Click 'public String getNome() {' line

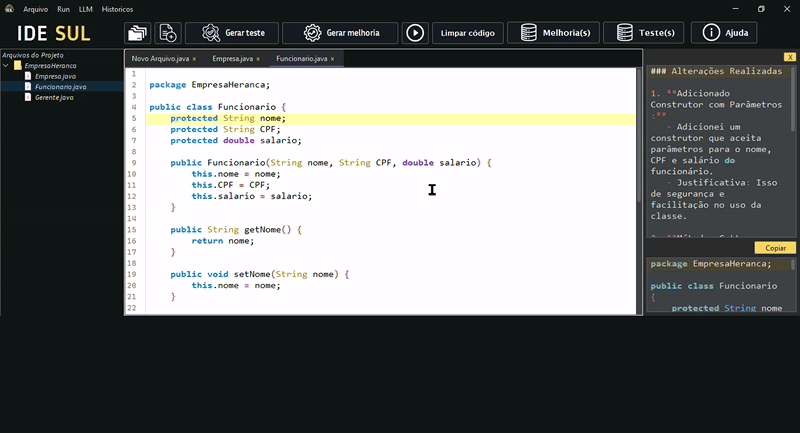236,230
